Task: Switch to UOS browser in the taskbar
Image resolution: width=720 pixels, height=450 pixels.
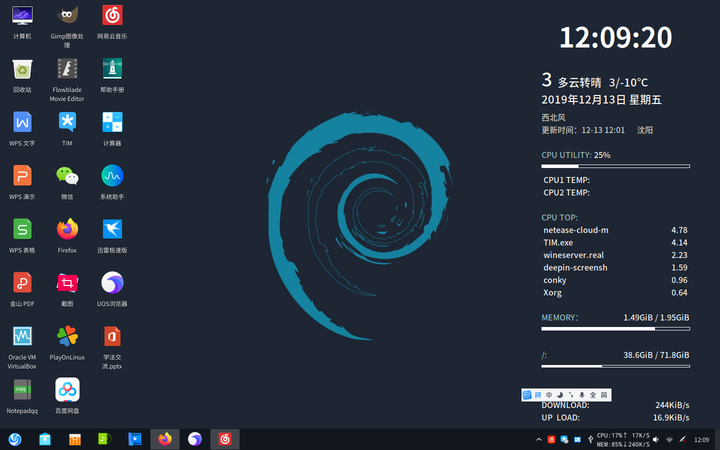Action: point(195,439)
